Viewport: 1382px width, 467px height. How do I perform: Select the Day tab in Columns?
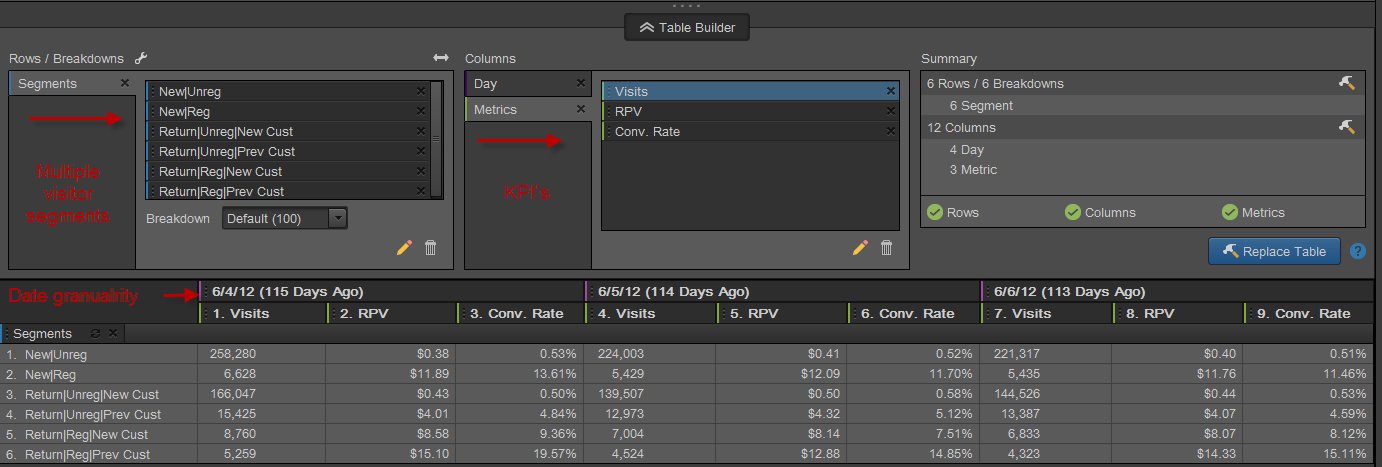[519, 84]
